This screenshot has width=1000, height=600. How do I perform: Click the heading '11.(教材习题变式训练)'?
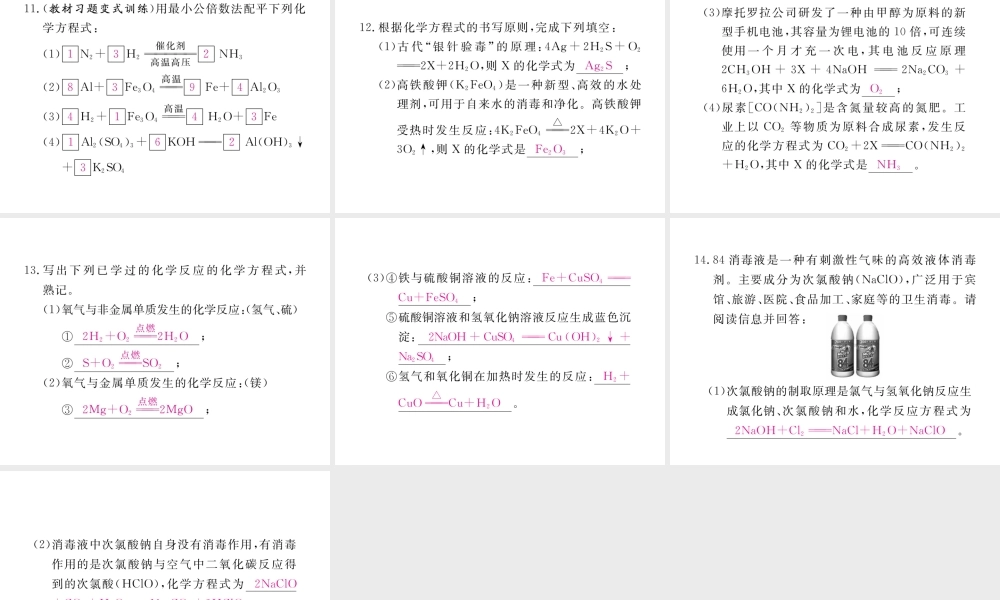(x=88, y=9)
